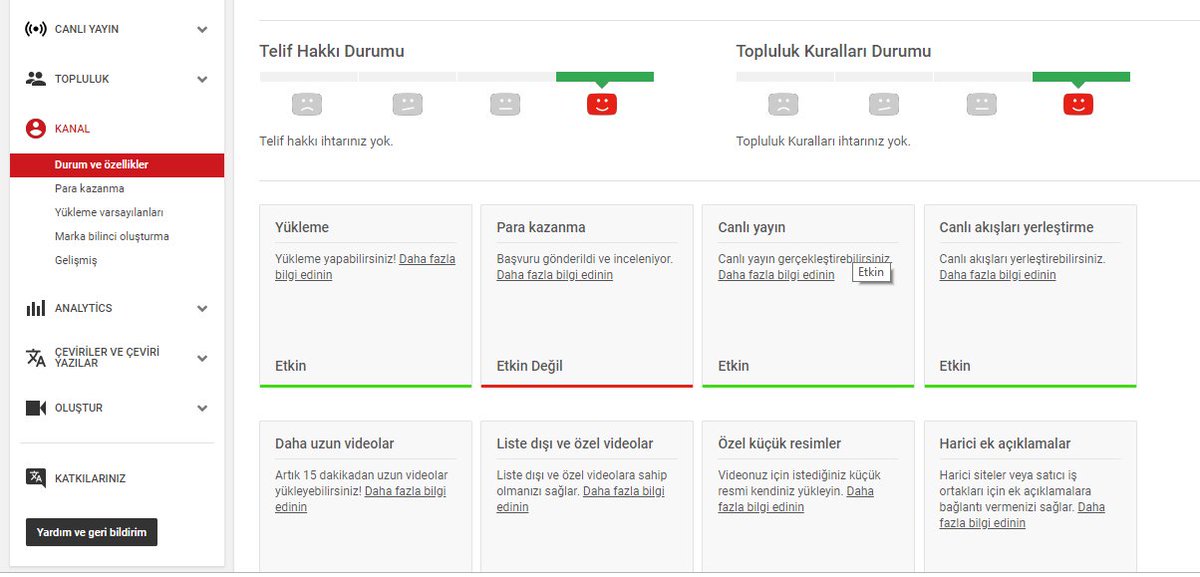Click the Etkin tooltip popup

[872, 272]
